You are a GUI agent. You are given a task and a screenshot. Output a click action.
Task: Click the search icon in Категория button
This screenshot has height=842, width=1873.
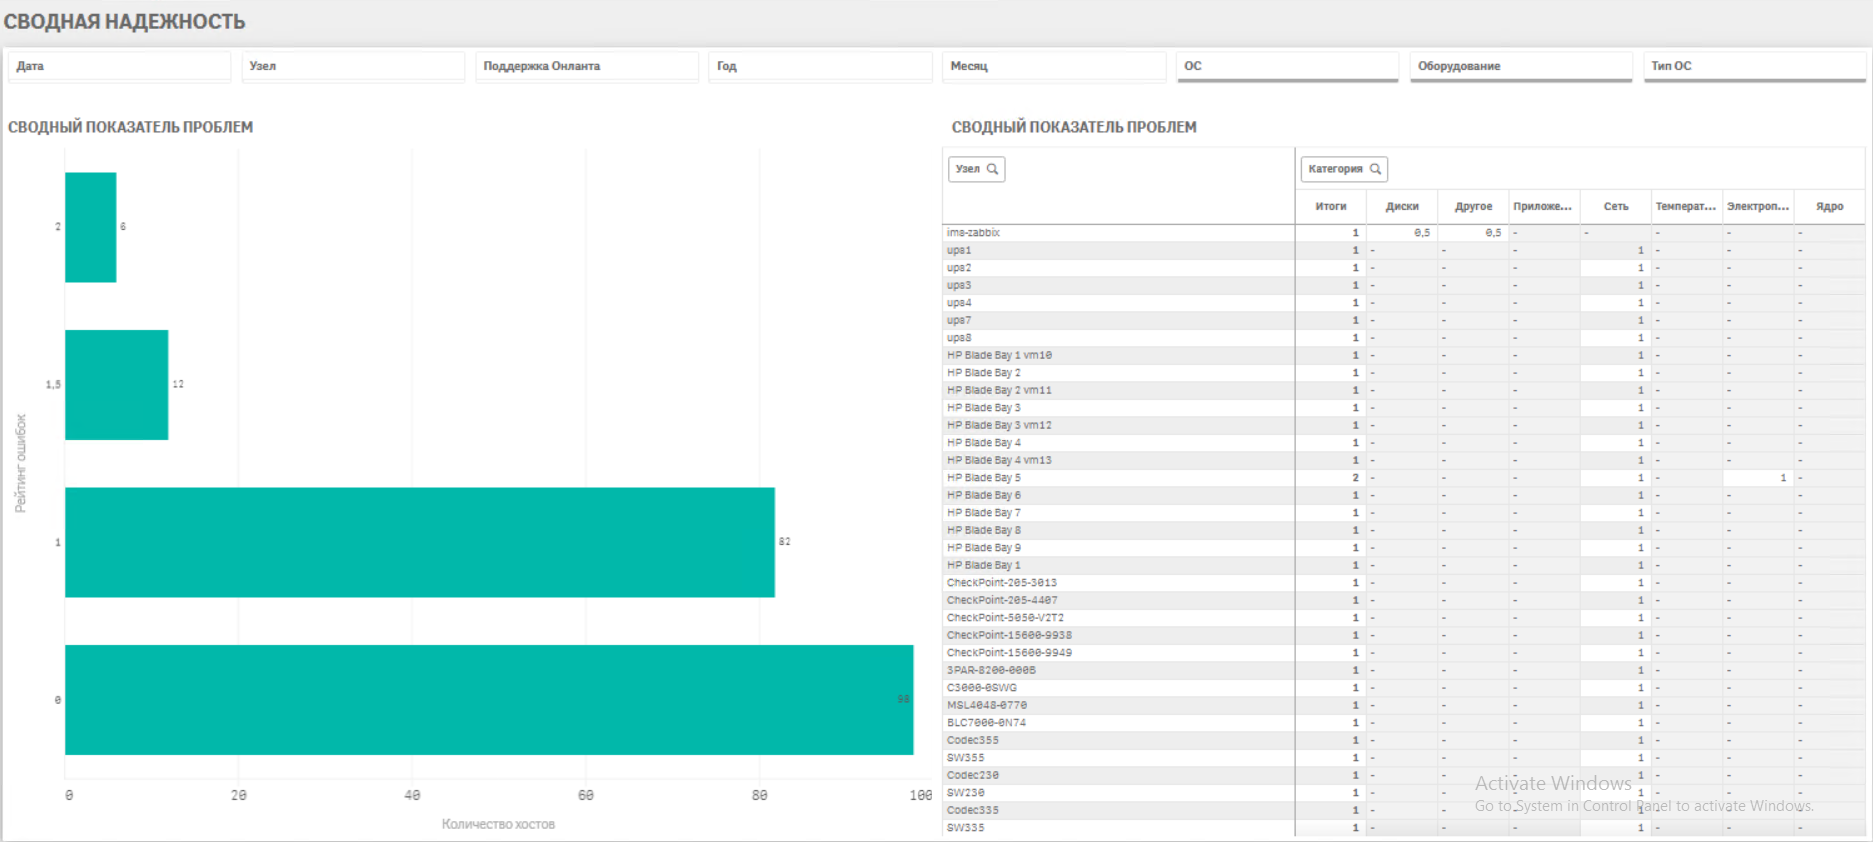(1375, 169)
